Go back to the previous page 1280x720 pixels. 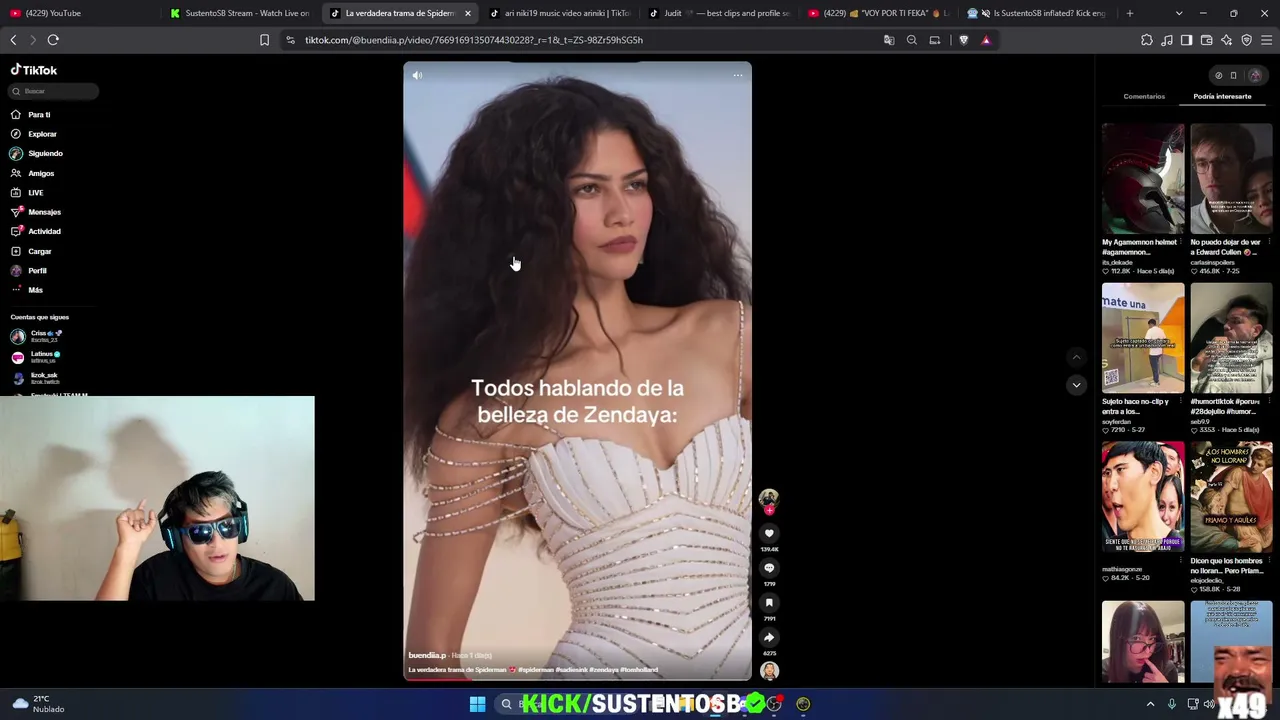point(13,40)
